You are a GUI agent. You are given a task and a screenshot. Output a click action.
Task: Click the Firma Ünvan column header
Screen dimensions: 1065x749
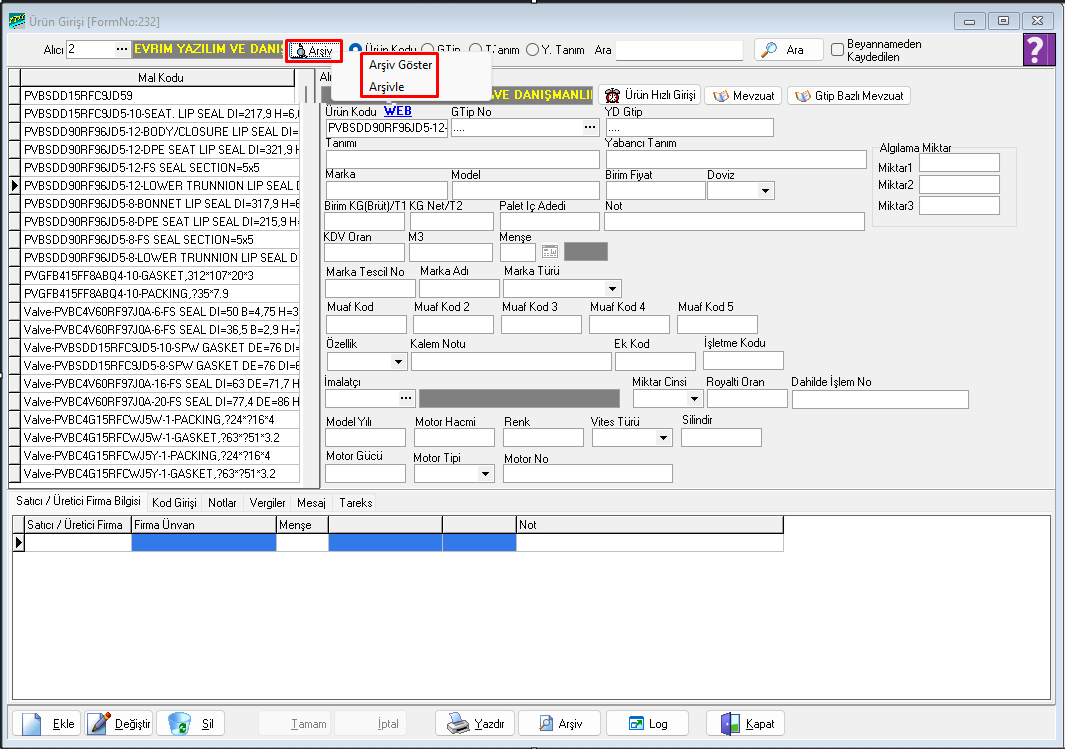pos(204,525)
